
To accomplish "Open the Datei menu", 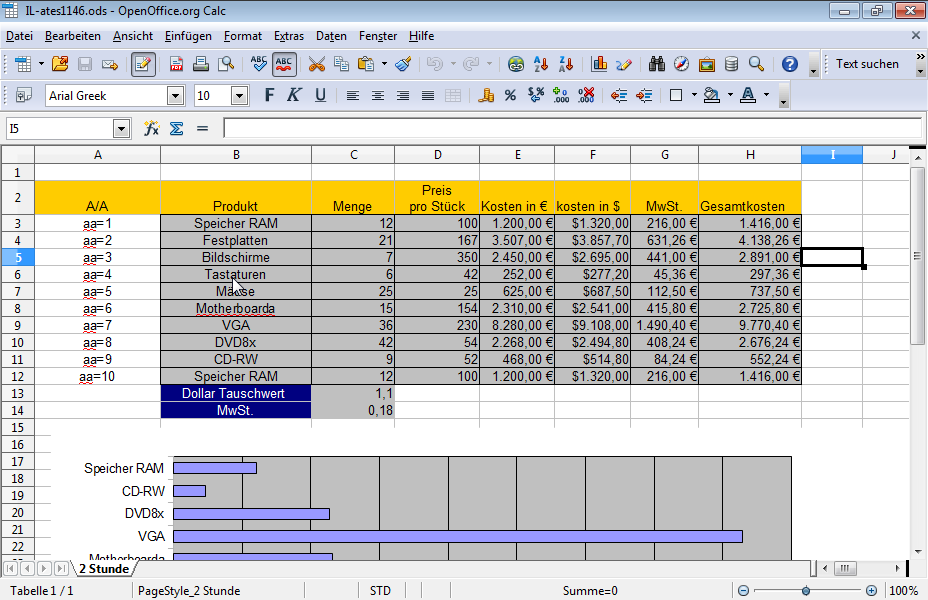I will (x=20, y=36).
